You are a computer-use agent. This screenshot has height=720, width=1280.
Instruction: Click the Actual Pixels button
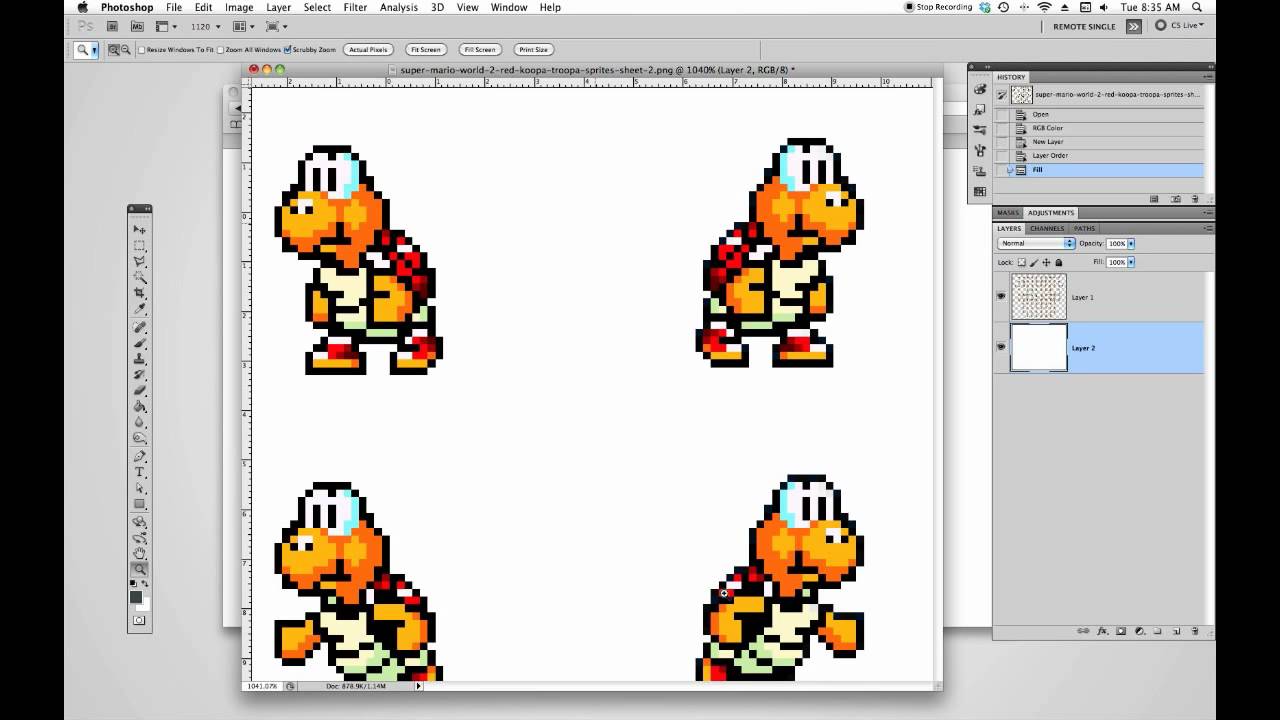click(x=368, y=49)
